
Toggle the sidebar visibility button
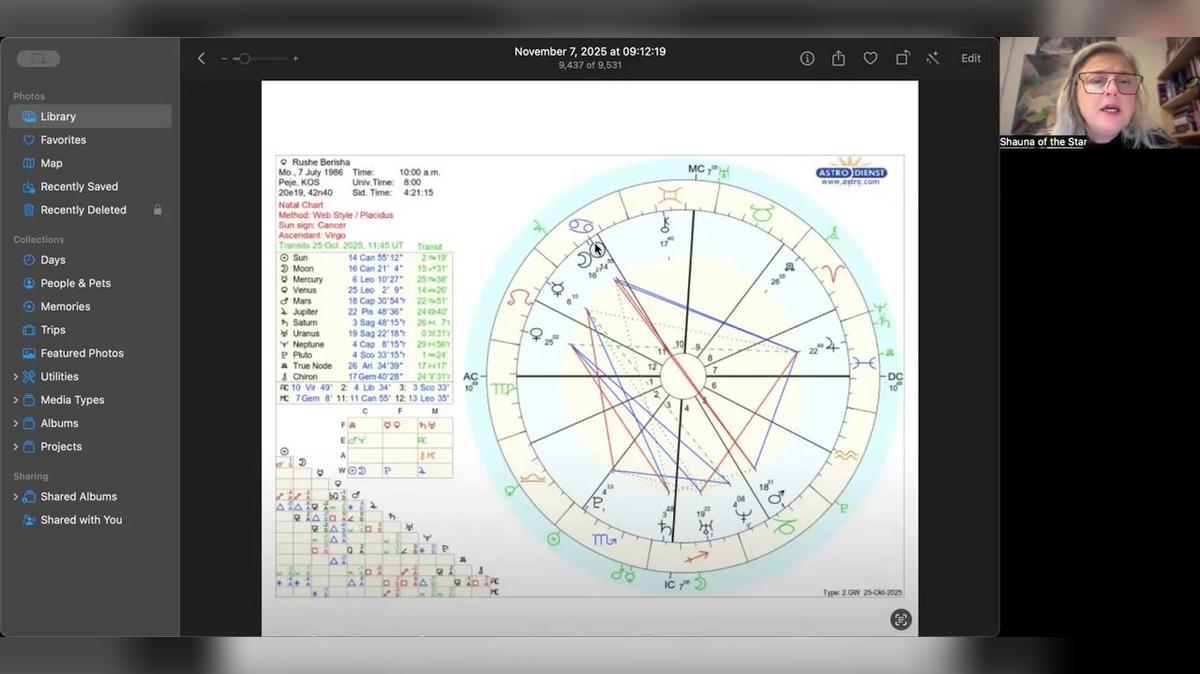(x=38, y=59)
